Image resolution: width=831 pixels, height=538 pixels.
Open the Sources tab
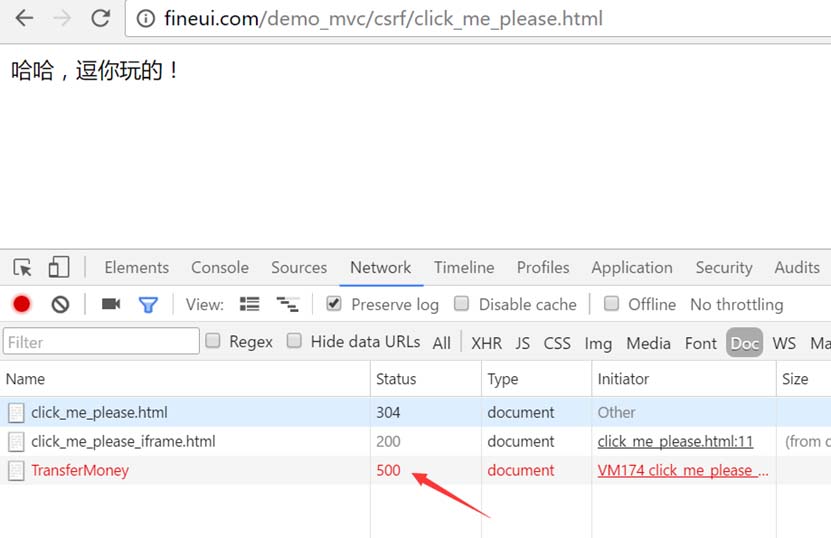tap(299, 268)
